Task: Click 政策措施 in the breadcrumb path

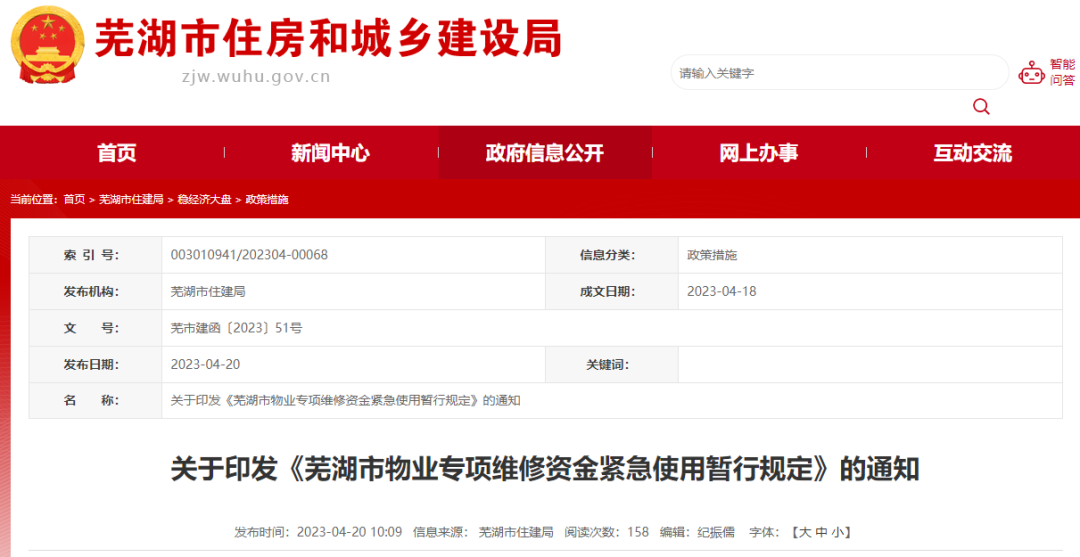Action: click(x=267, y=200)
